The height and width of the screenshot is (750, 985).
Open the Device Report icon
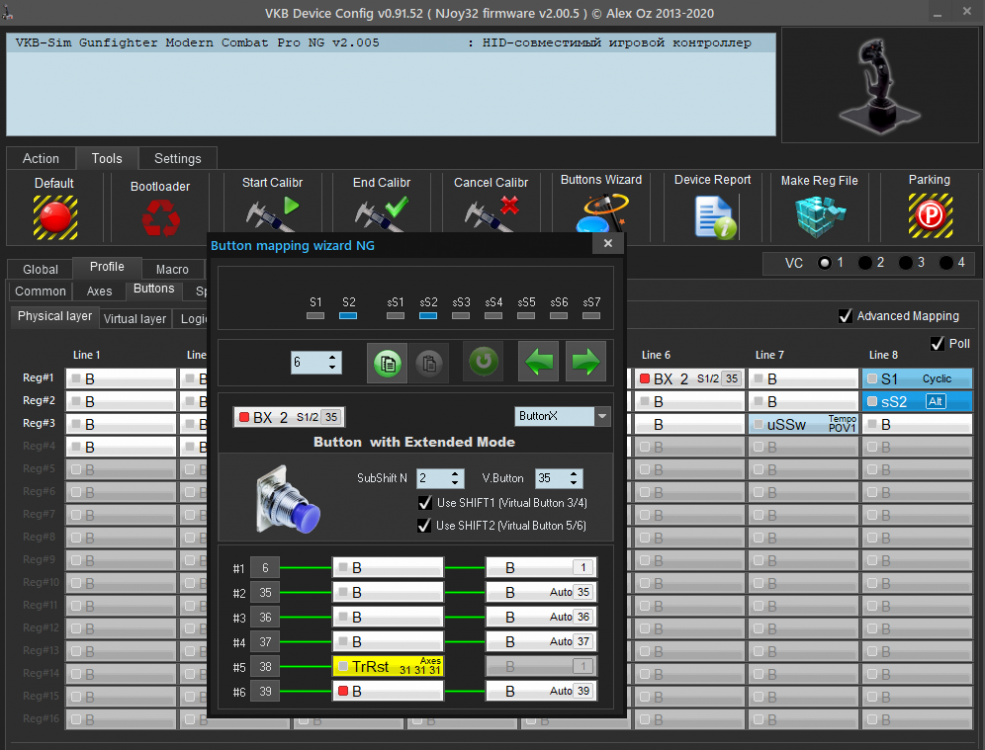(714, 216)
